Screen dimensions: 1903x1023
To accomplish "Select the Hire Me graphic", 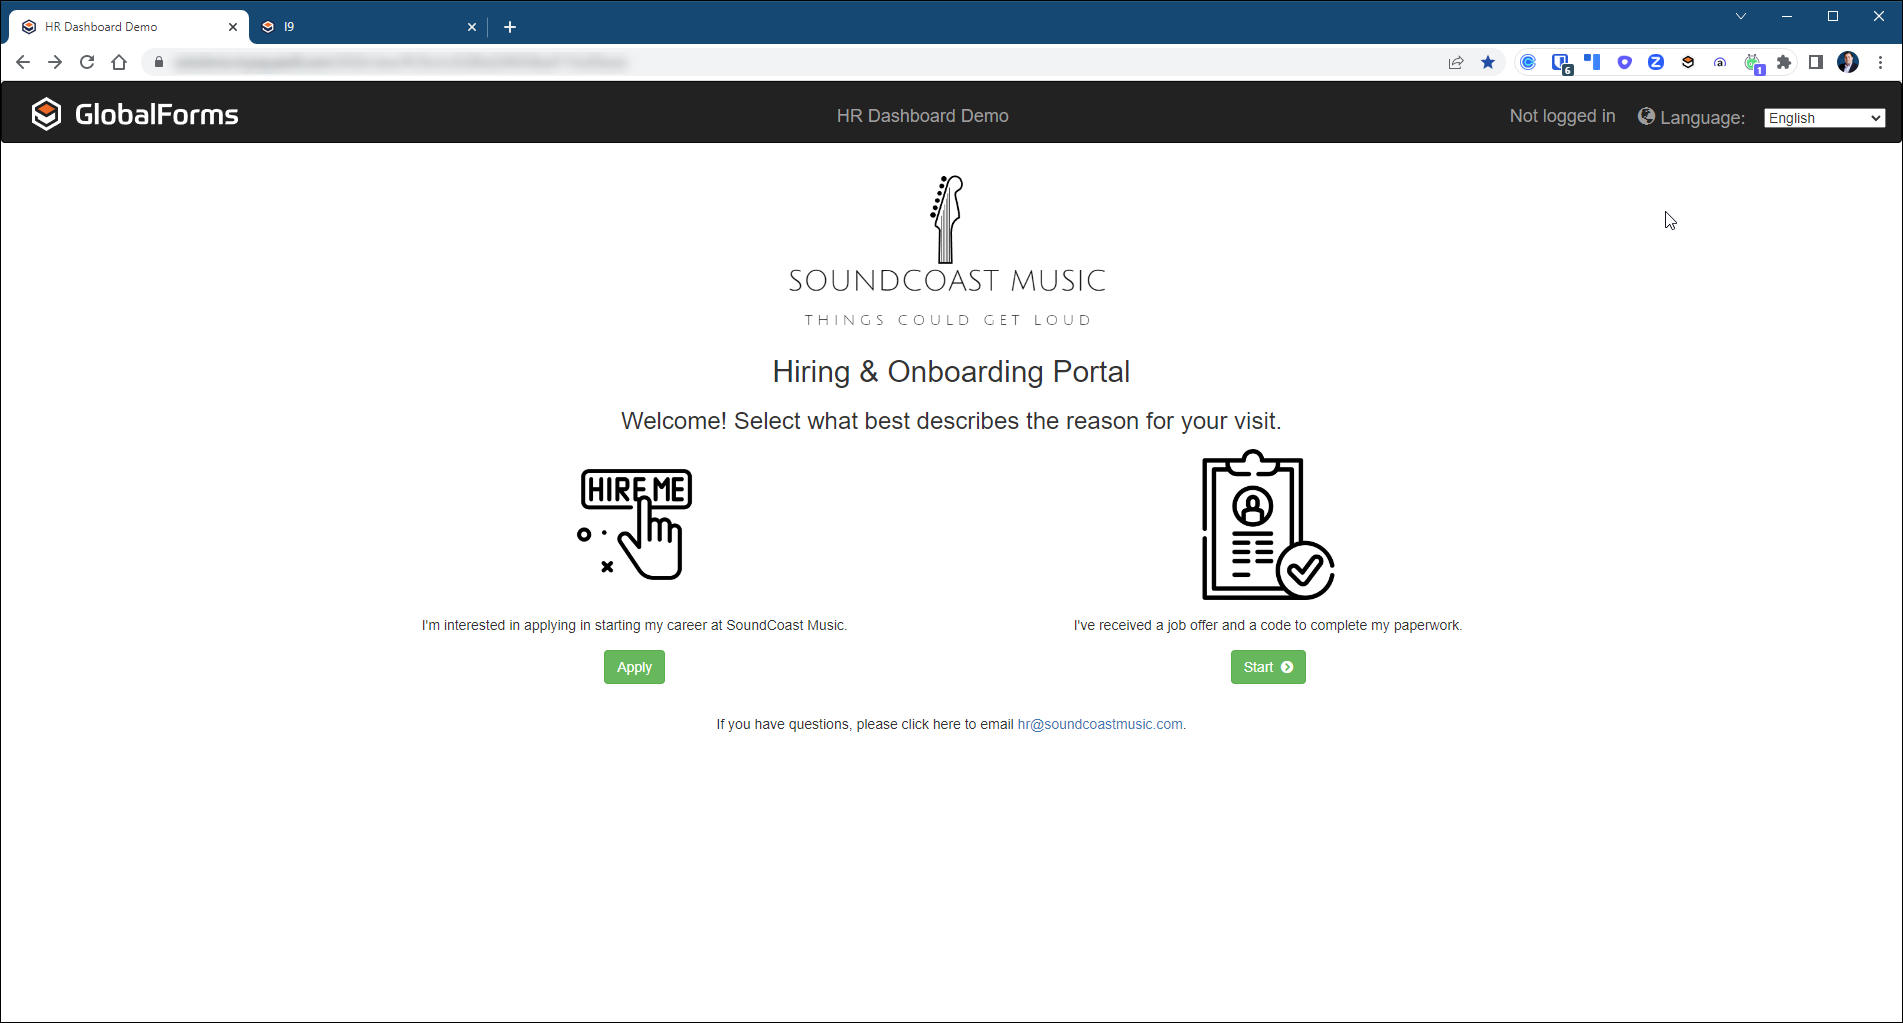I will pyautogui.click(x=635, y=523).
